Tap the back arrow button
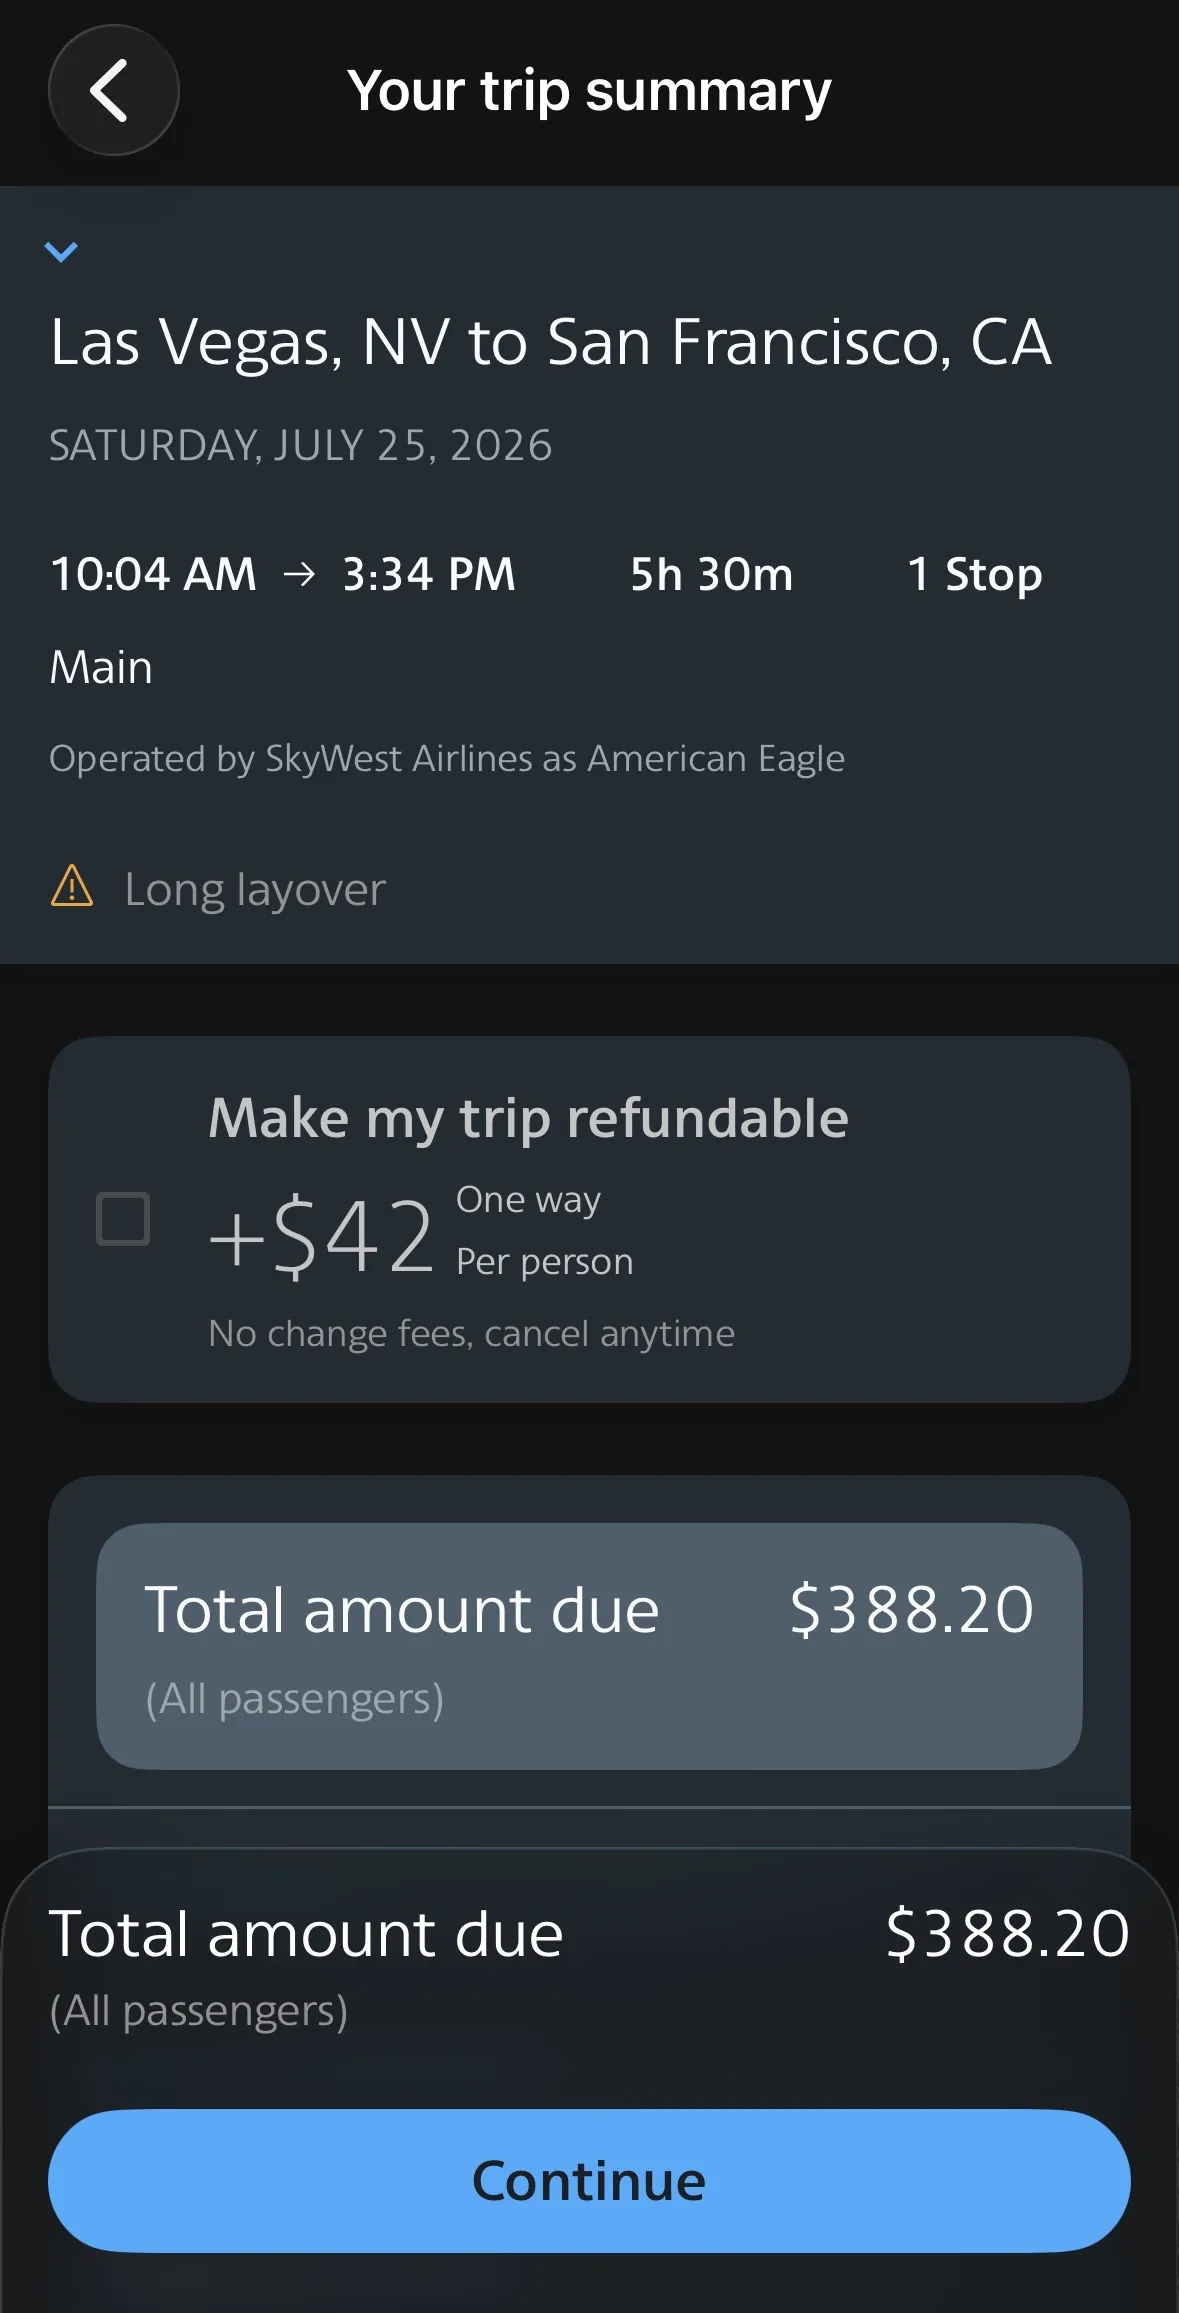Image resolution: width=1179 pixels, height=2313 pixels. [113, 90]
